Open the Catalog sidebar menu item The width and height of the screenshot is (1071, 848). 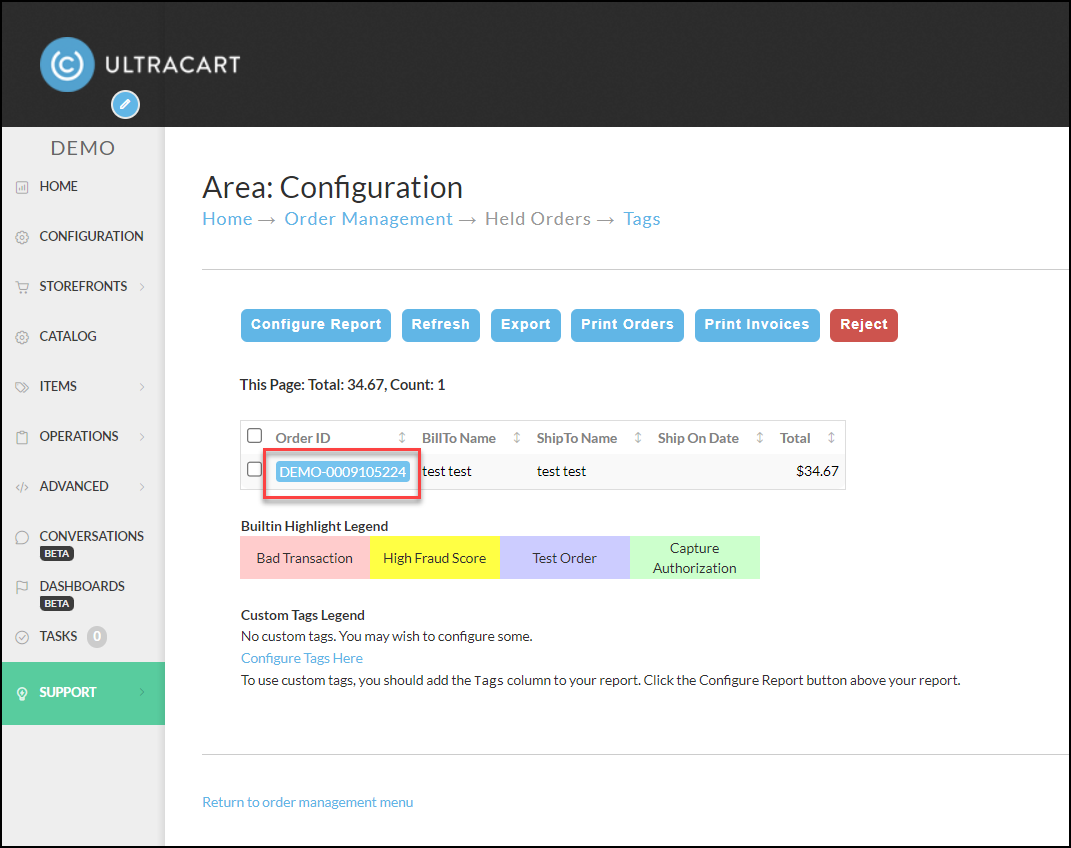tap(68, 336)
